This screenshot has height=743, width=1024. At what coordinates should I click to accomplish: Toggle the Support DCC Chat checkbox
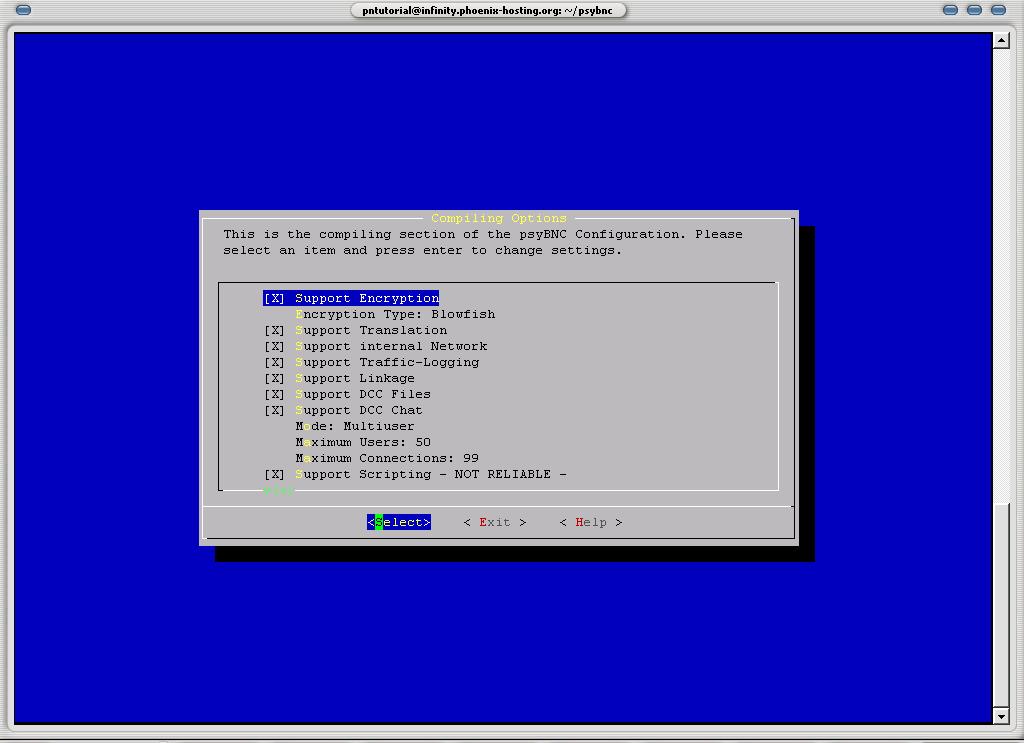274,410
